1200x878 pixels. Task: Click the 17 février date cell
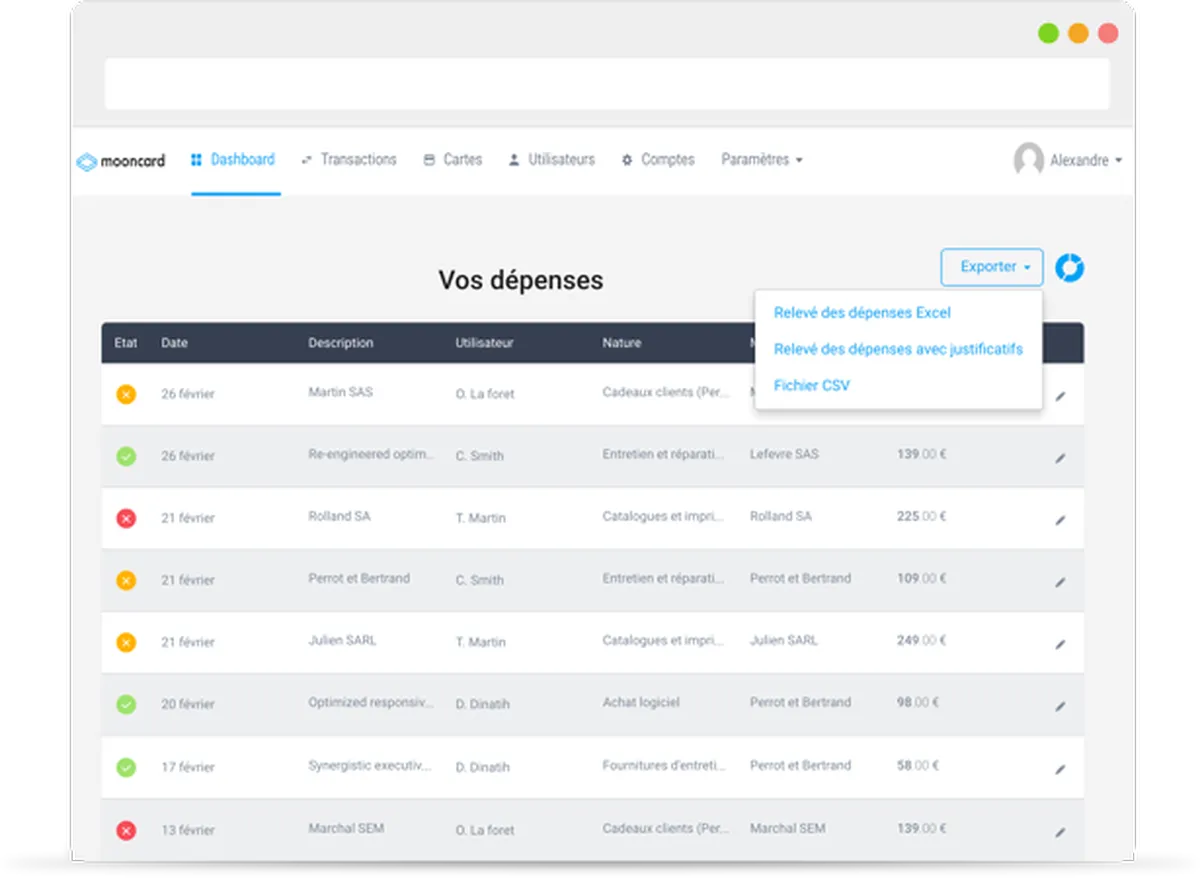(188, 767)
